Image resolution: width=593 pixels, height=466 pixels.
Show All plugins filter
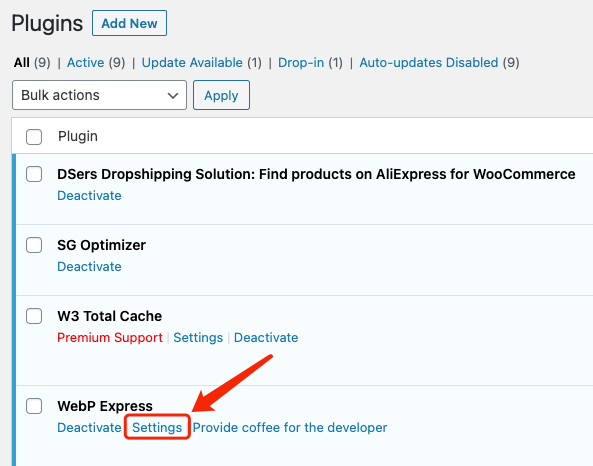point(22,62)
